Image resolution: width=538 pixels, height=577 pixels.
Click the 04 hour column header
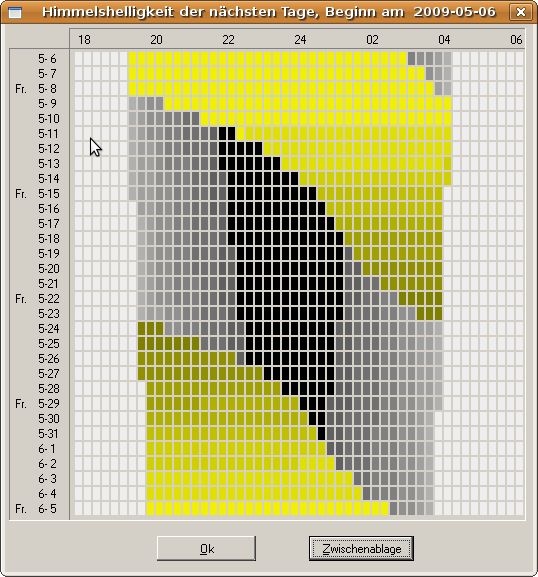pyautogui.click(x=444, y=39)
